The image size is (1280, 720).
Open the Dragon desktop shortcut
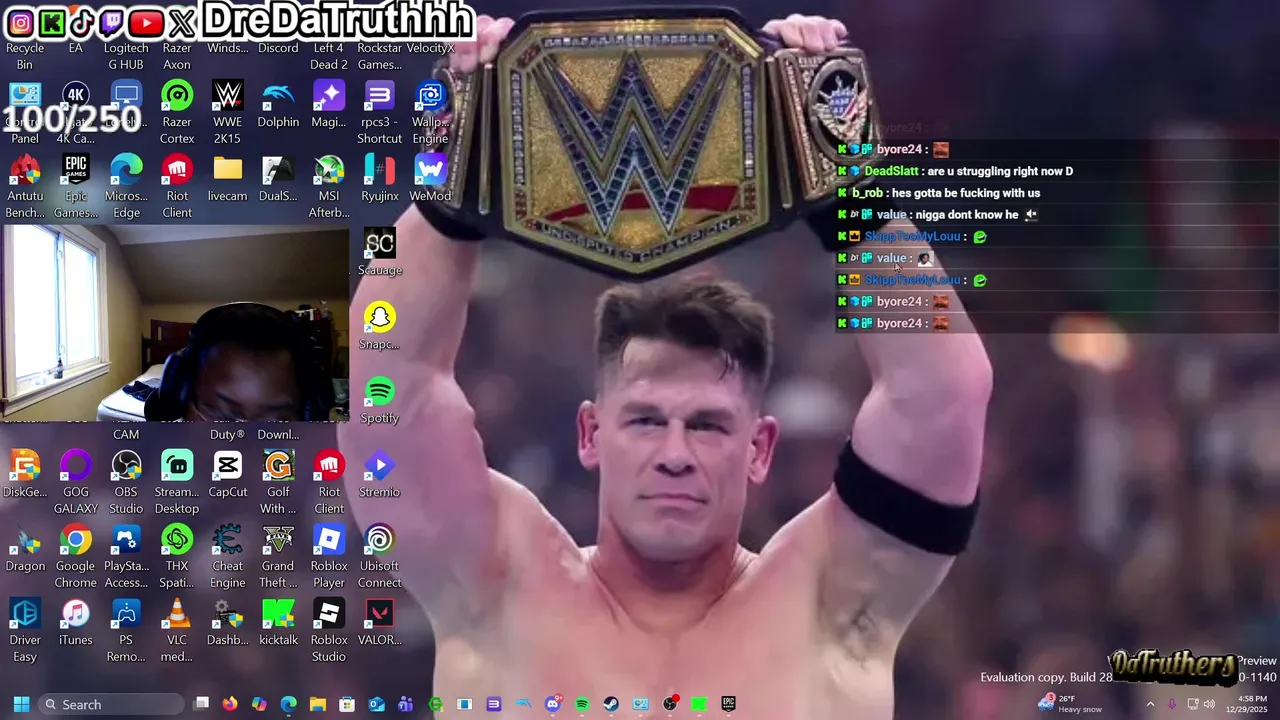pyautogui.click(x=25, y=549)
